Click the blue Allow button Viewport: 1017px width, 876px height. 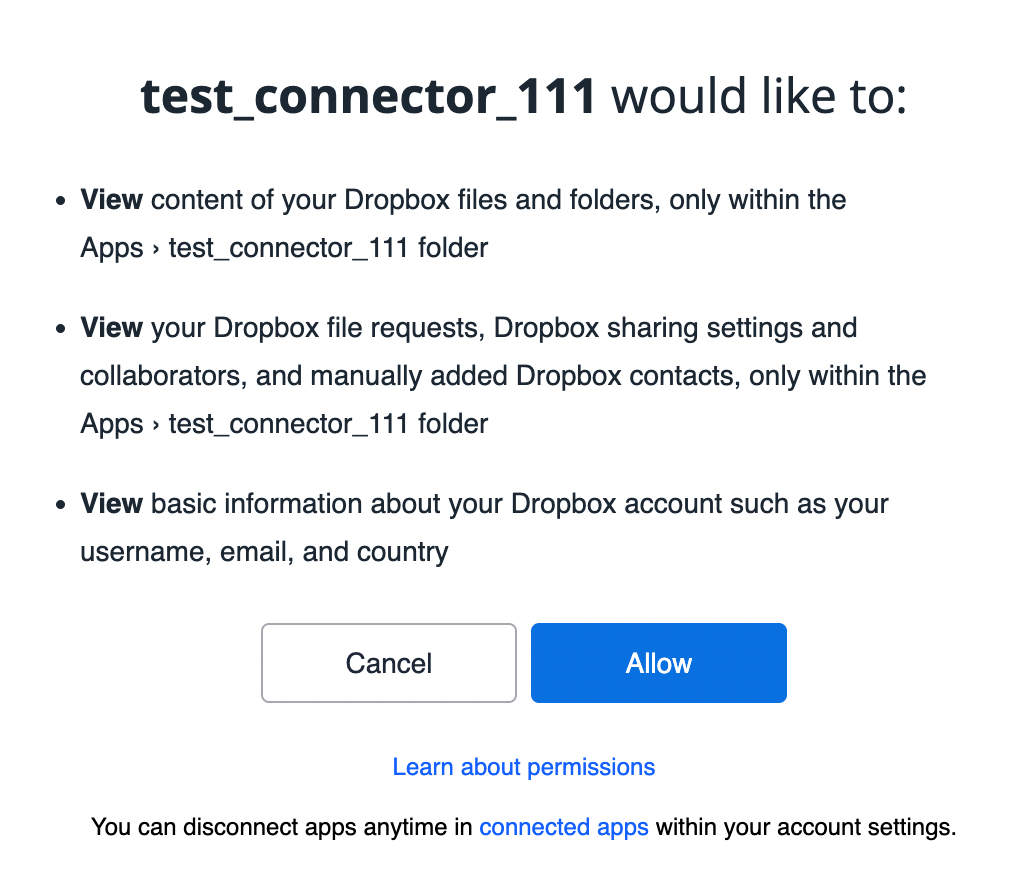[658, 663]
